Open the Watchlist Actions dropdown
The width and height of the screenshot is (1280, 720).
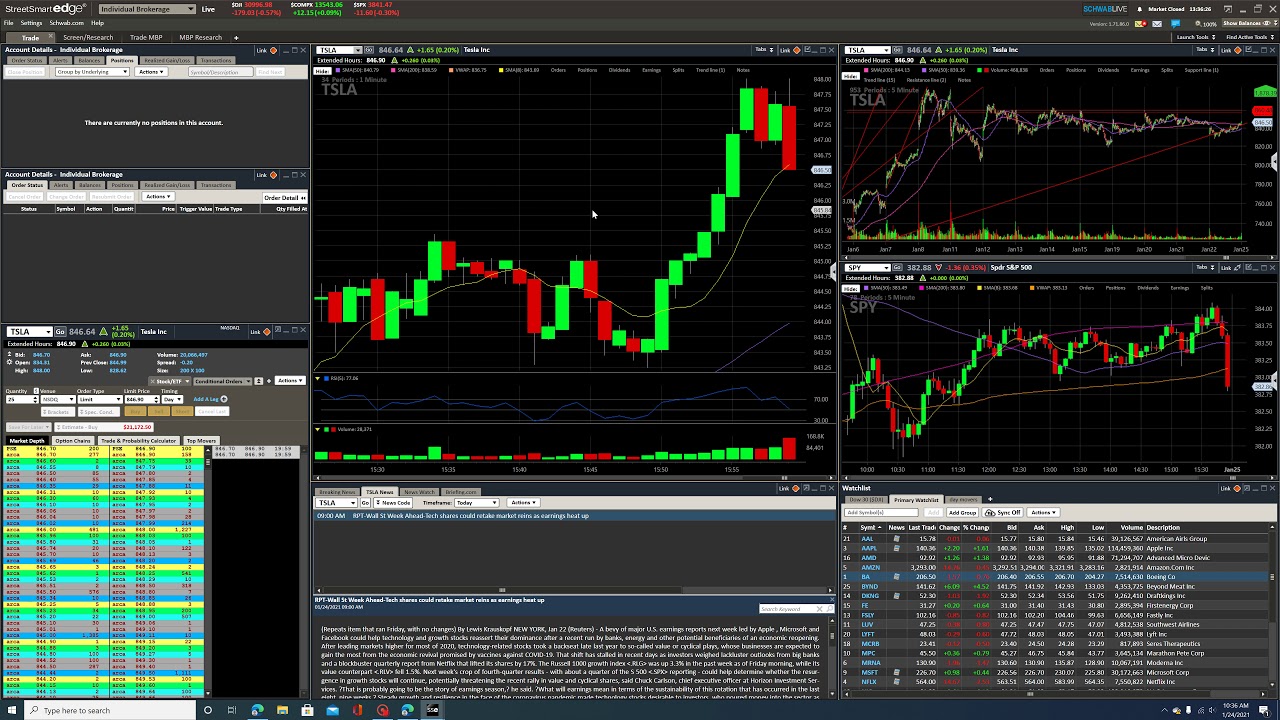1043,512
